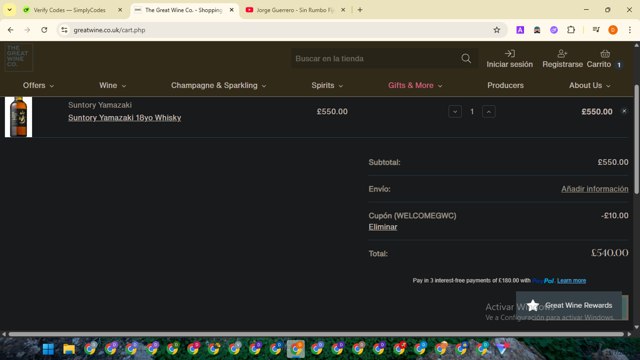
Task: Click the Subtotal label
Action: pyautogui.click(x=384, y=162)
